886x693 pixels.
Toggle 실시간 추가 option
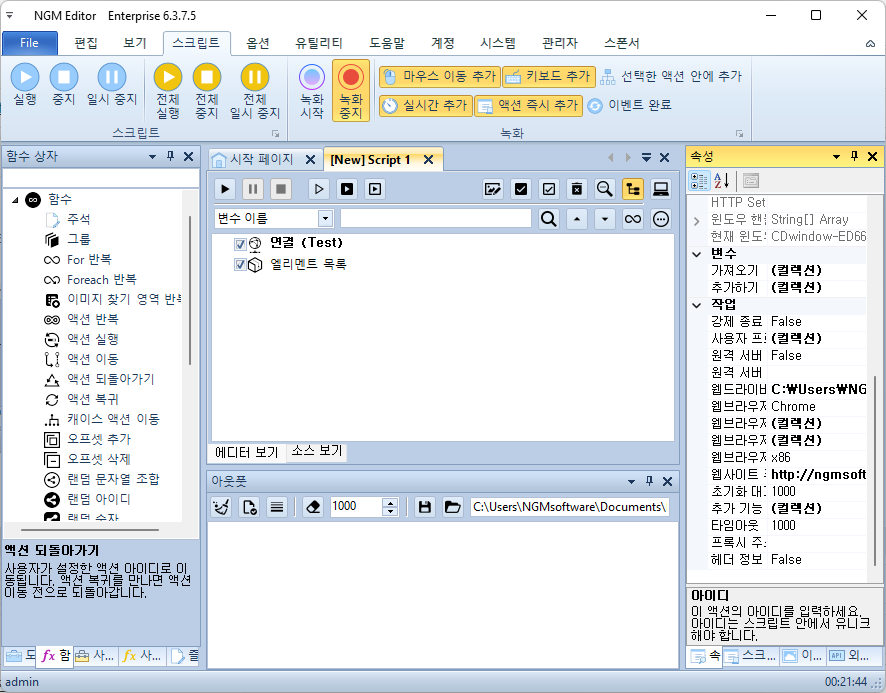425,106
